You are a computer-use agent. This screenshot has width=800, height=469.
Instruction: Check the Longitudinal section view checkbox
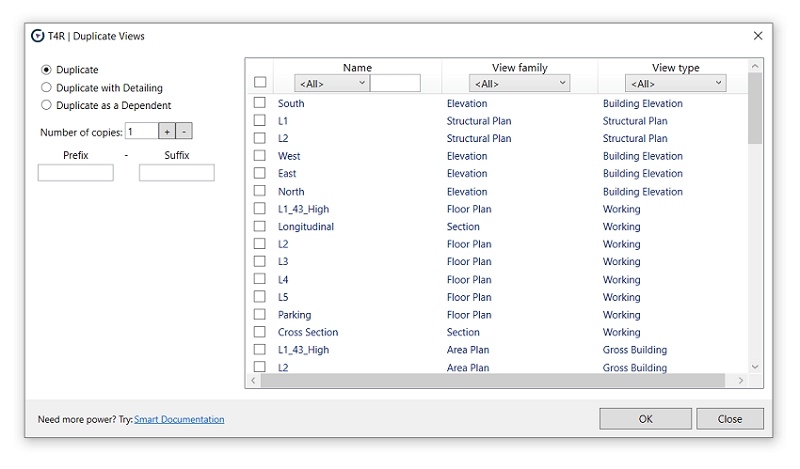click(x=260, y=227)
